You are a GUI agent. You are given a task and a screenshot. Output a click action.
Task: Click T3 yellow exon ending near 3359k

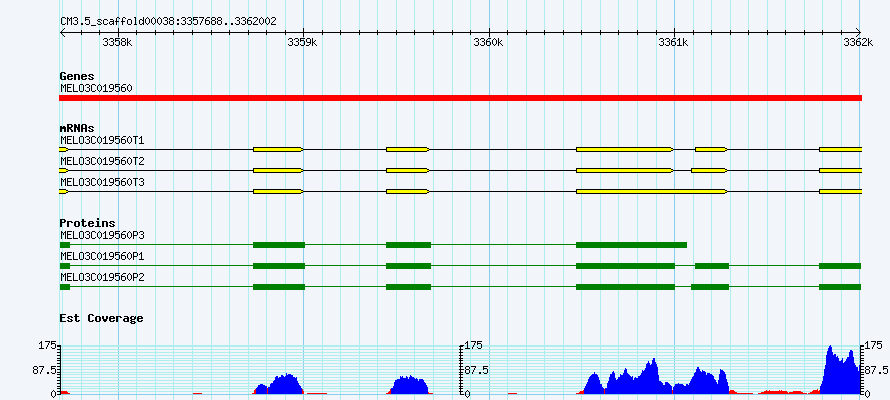pos(278,192)
